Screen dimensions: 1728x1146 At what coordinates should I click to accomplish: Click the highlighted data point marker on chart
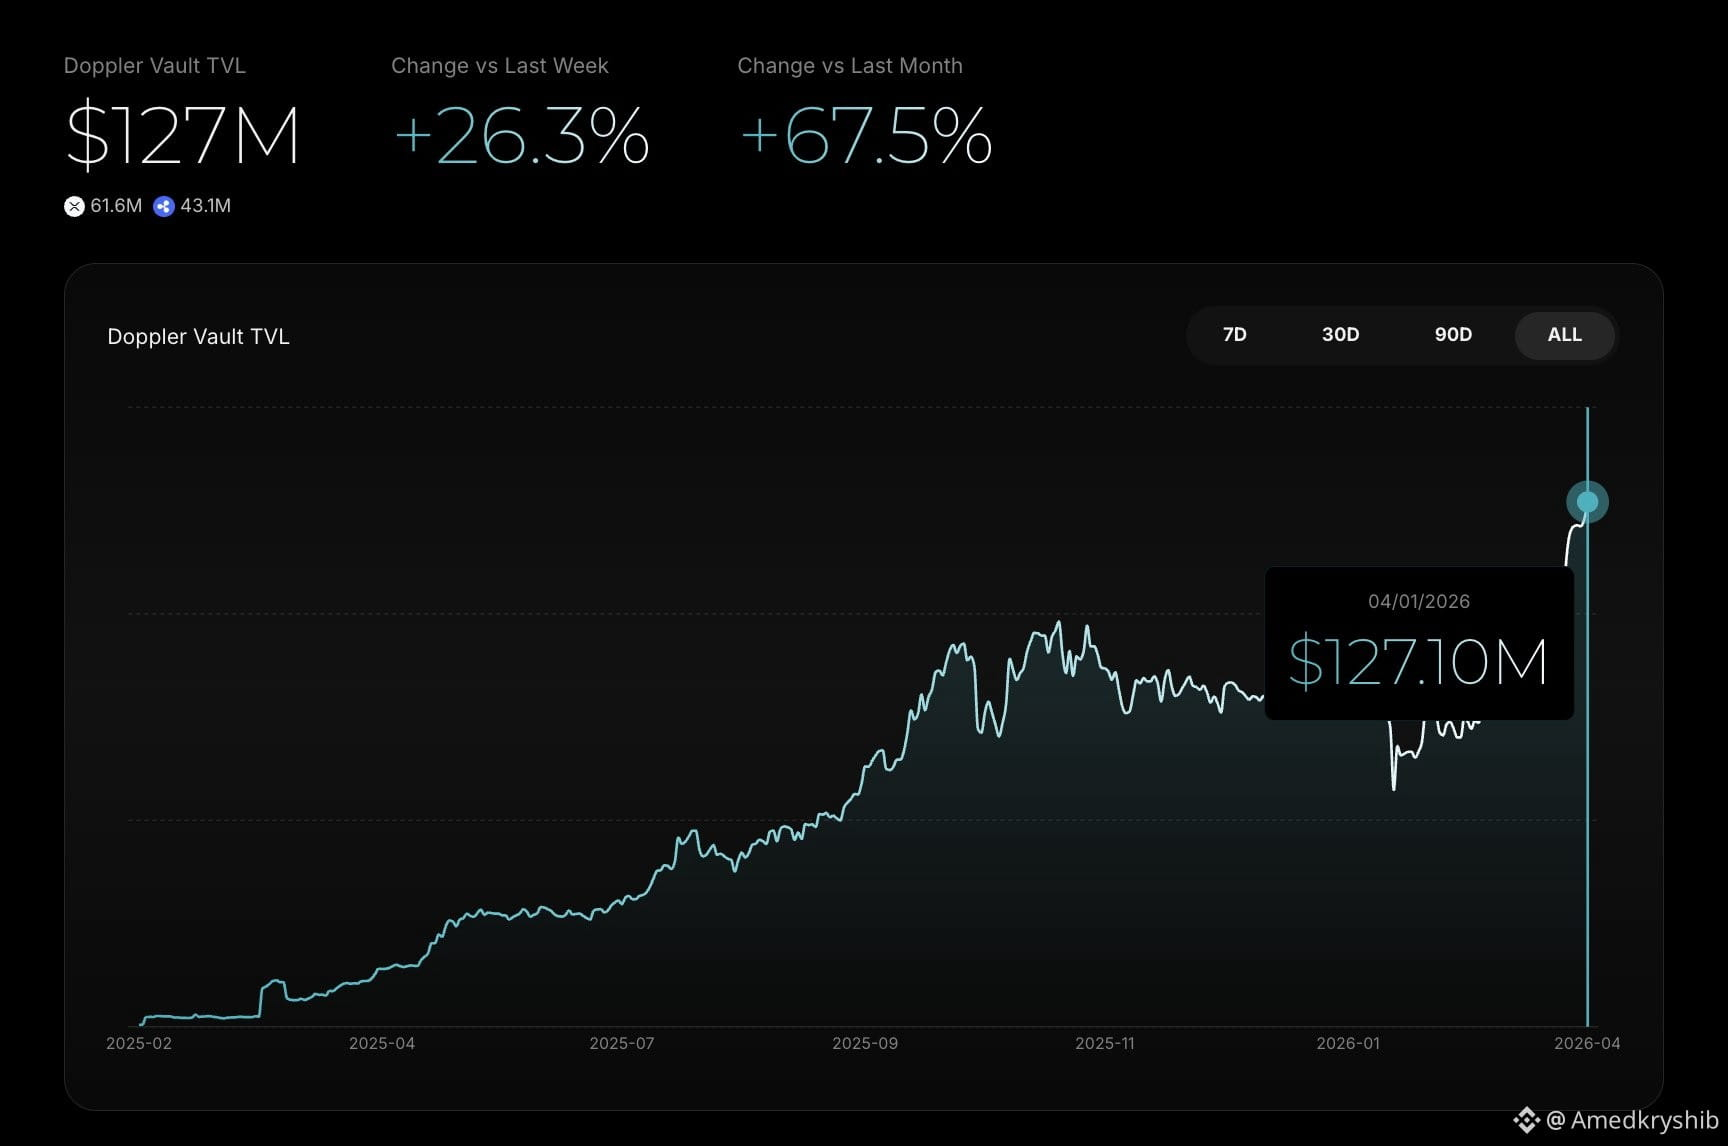pyautogui.click(x=1587, y=502)
